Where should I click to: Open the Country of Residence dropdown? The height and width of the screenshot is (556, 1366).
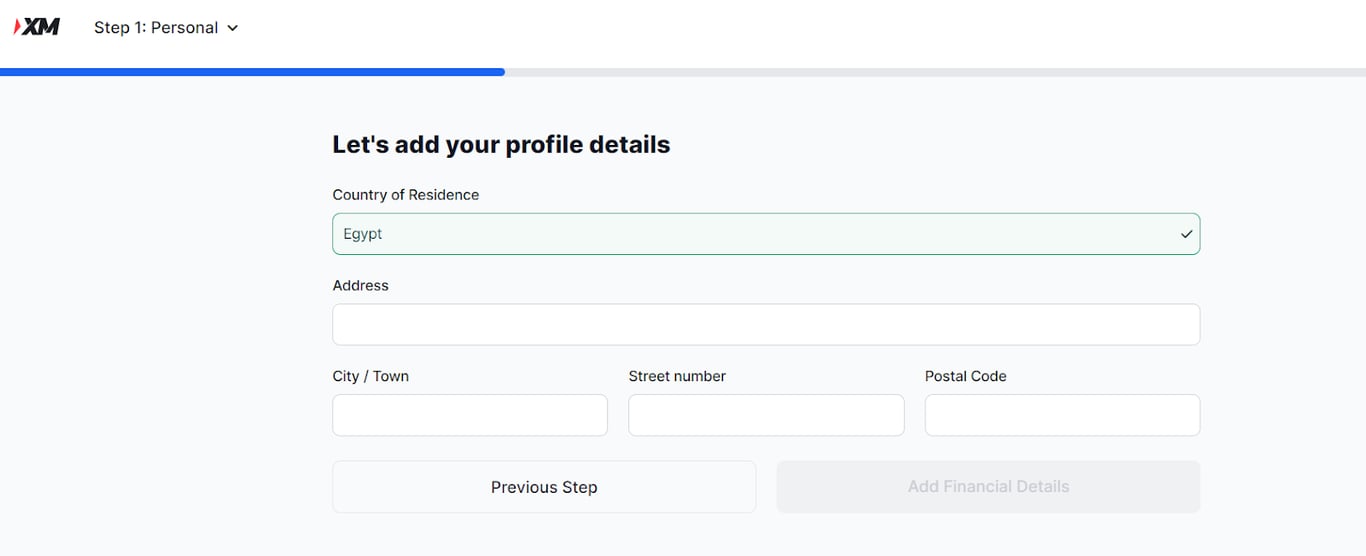[765, 234]
